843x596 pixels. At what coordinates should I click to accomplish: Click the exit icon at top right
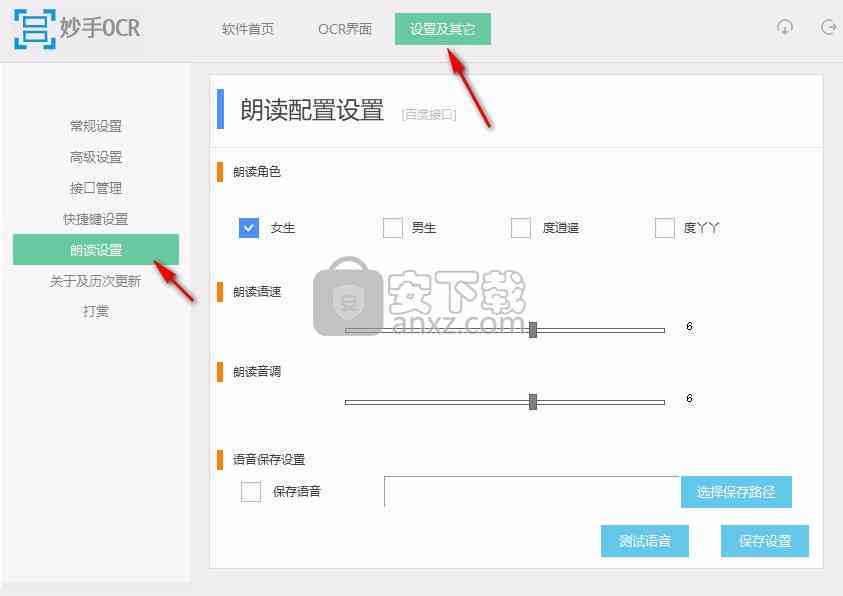pos(829,27)
